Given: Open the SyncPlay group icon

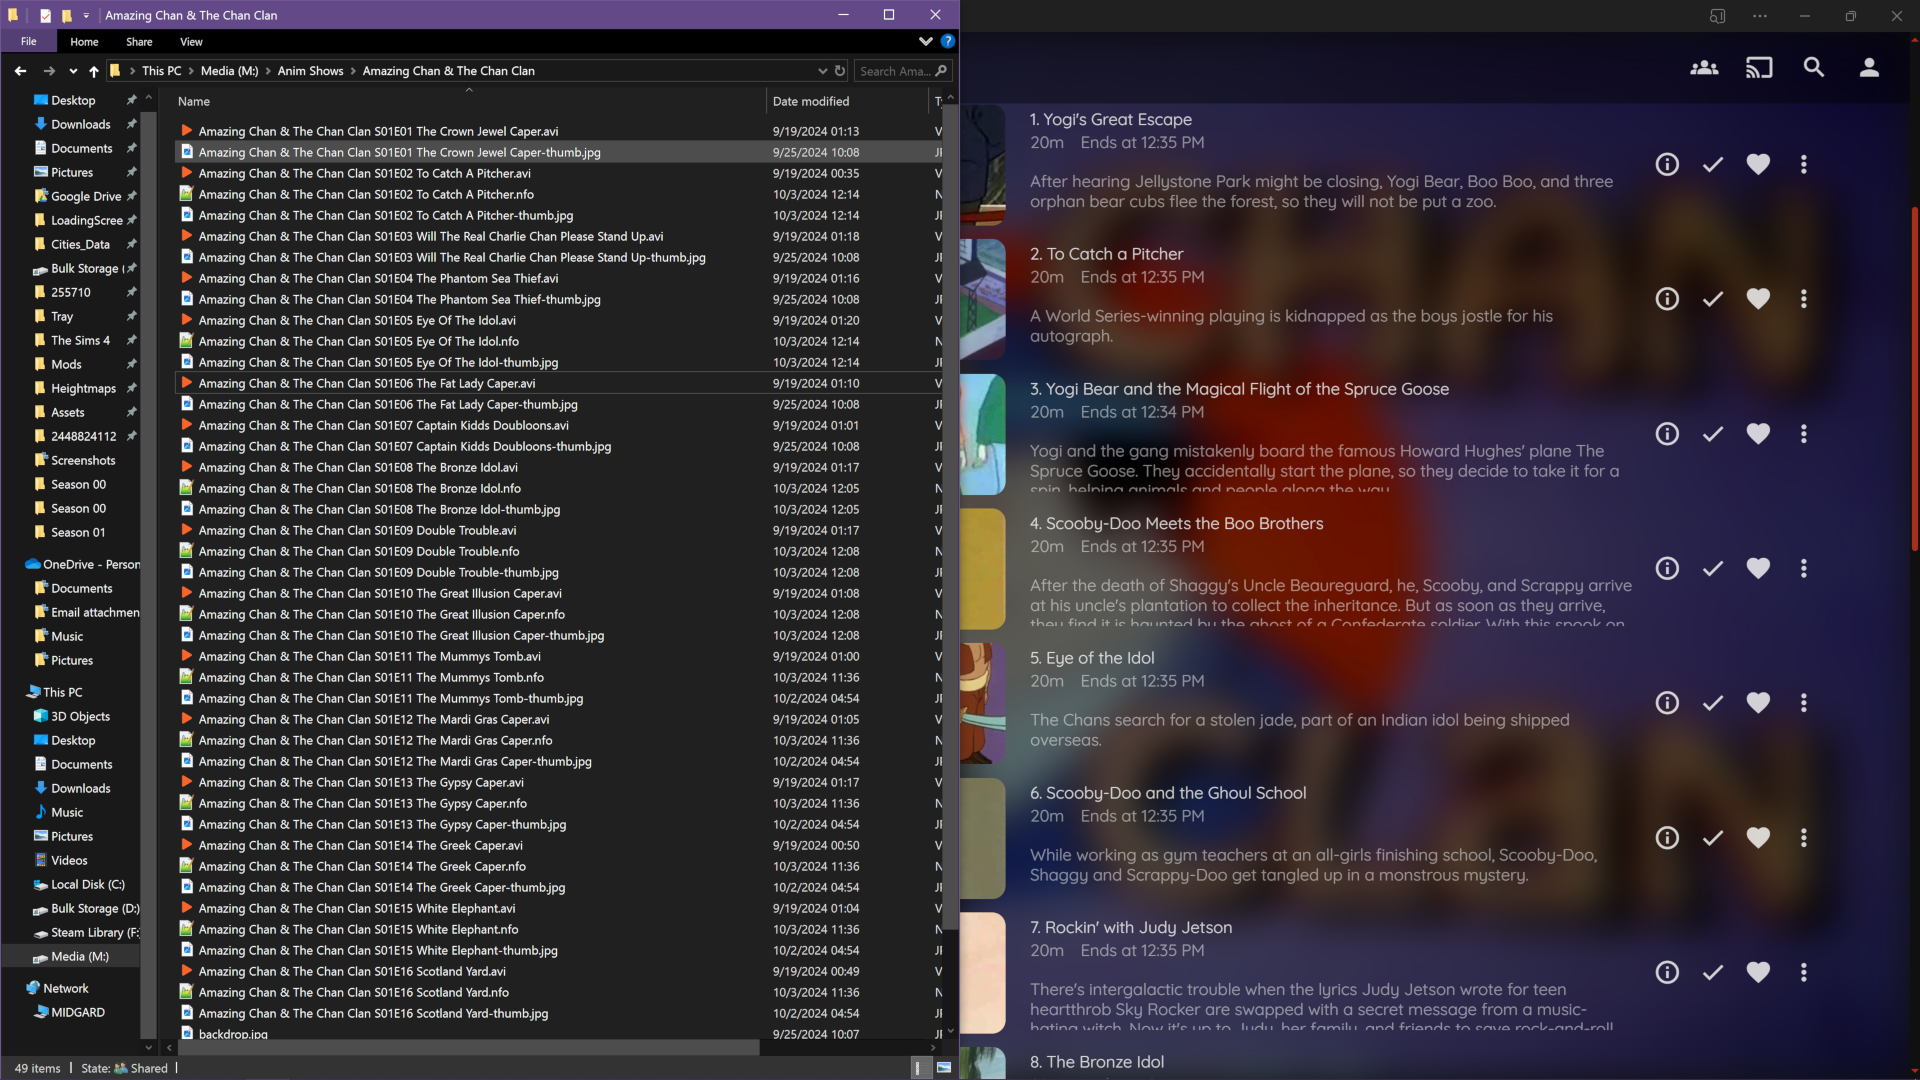Looking at the screenshot, I should (1704, 68).
